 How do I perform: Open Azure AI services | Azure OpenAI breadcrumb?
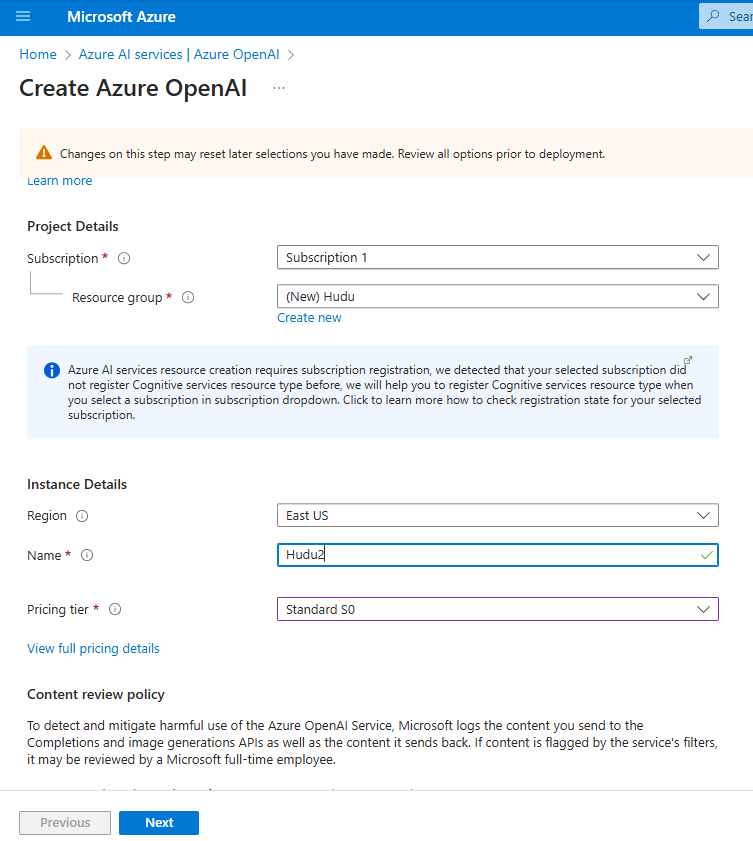[179, 55]
